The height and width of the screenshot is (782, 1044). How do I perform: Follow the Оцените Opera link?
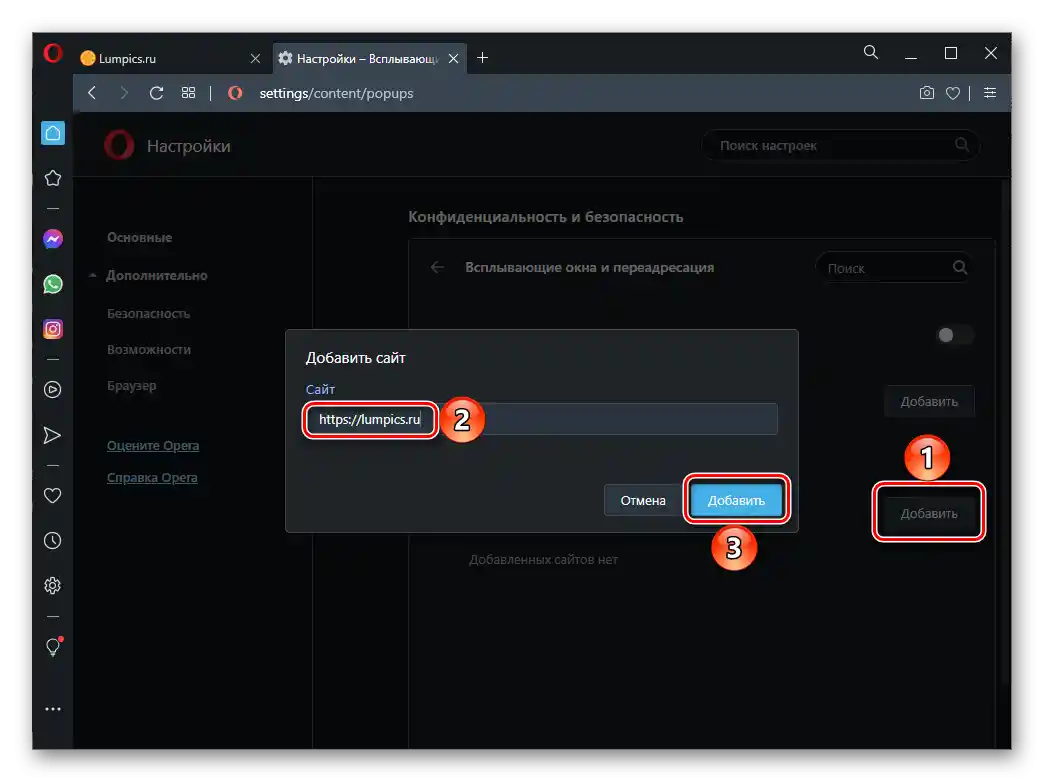pyautogui.click(x=153, y=446)
